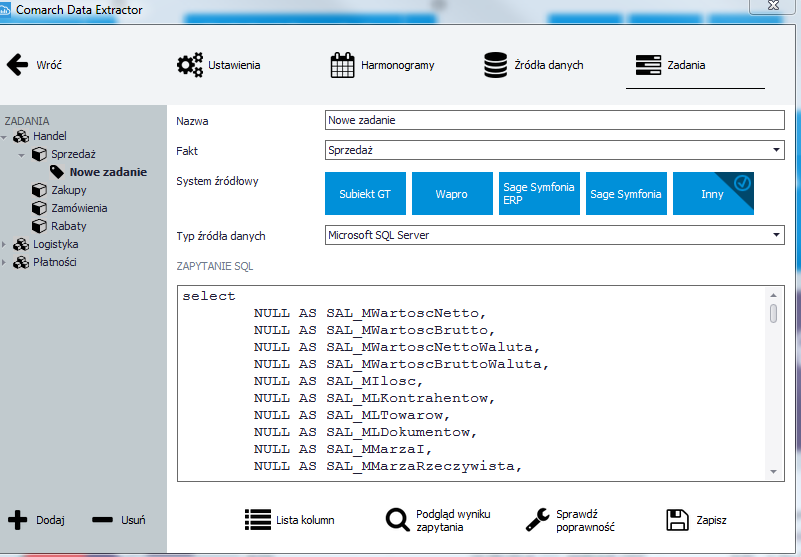Save task with the Zapisz floppy icon

tap(677, 520)
